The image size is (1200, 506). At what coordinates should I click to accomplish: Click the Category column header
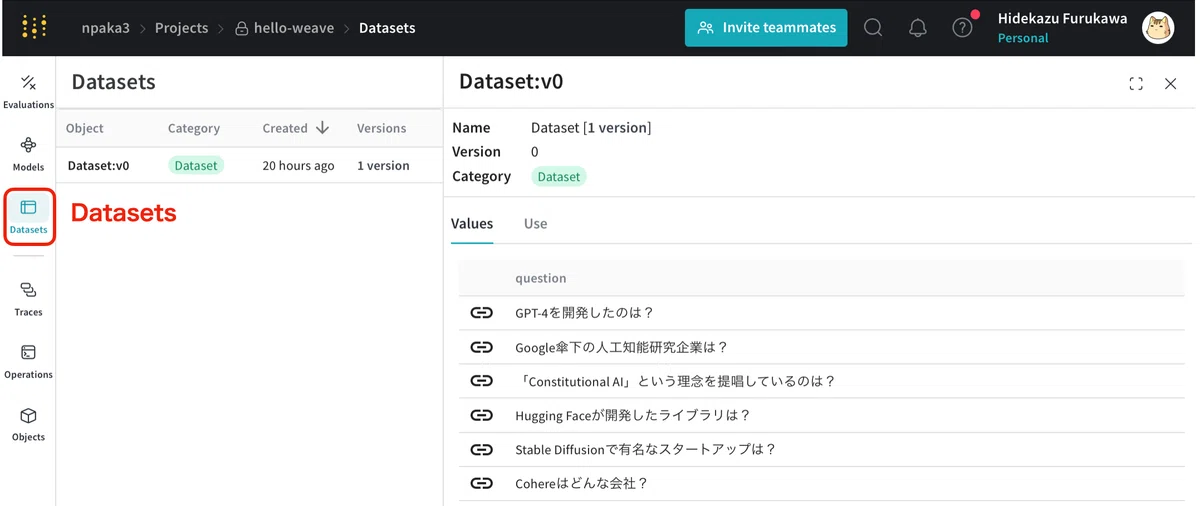click(194, 128)
